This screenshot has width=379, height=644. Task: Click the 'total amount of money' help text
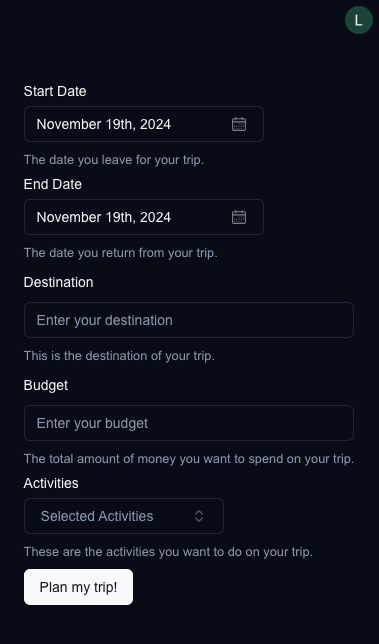coord(189,459)
